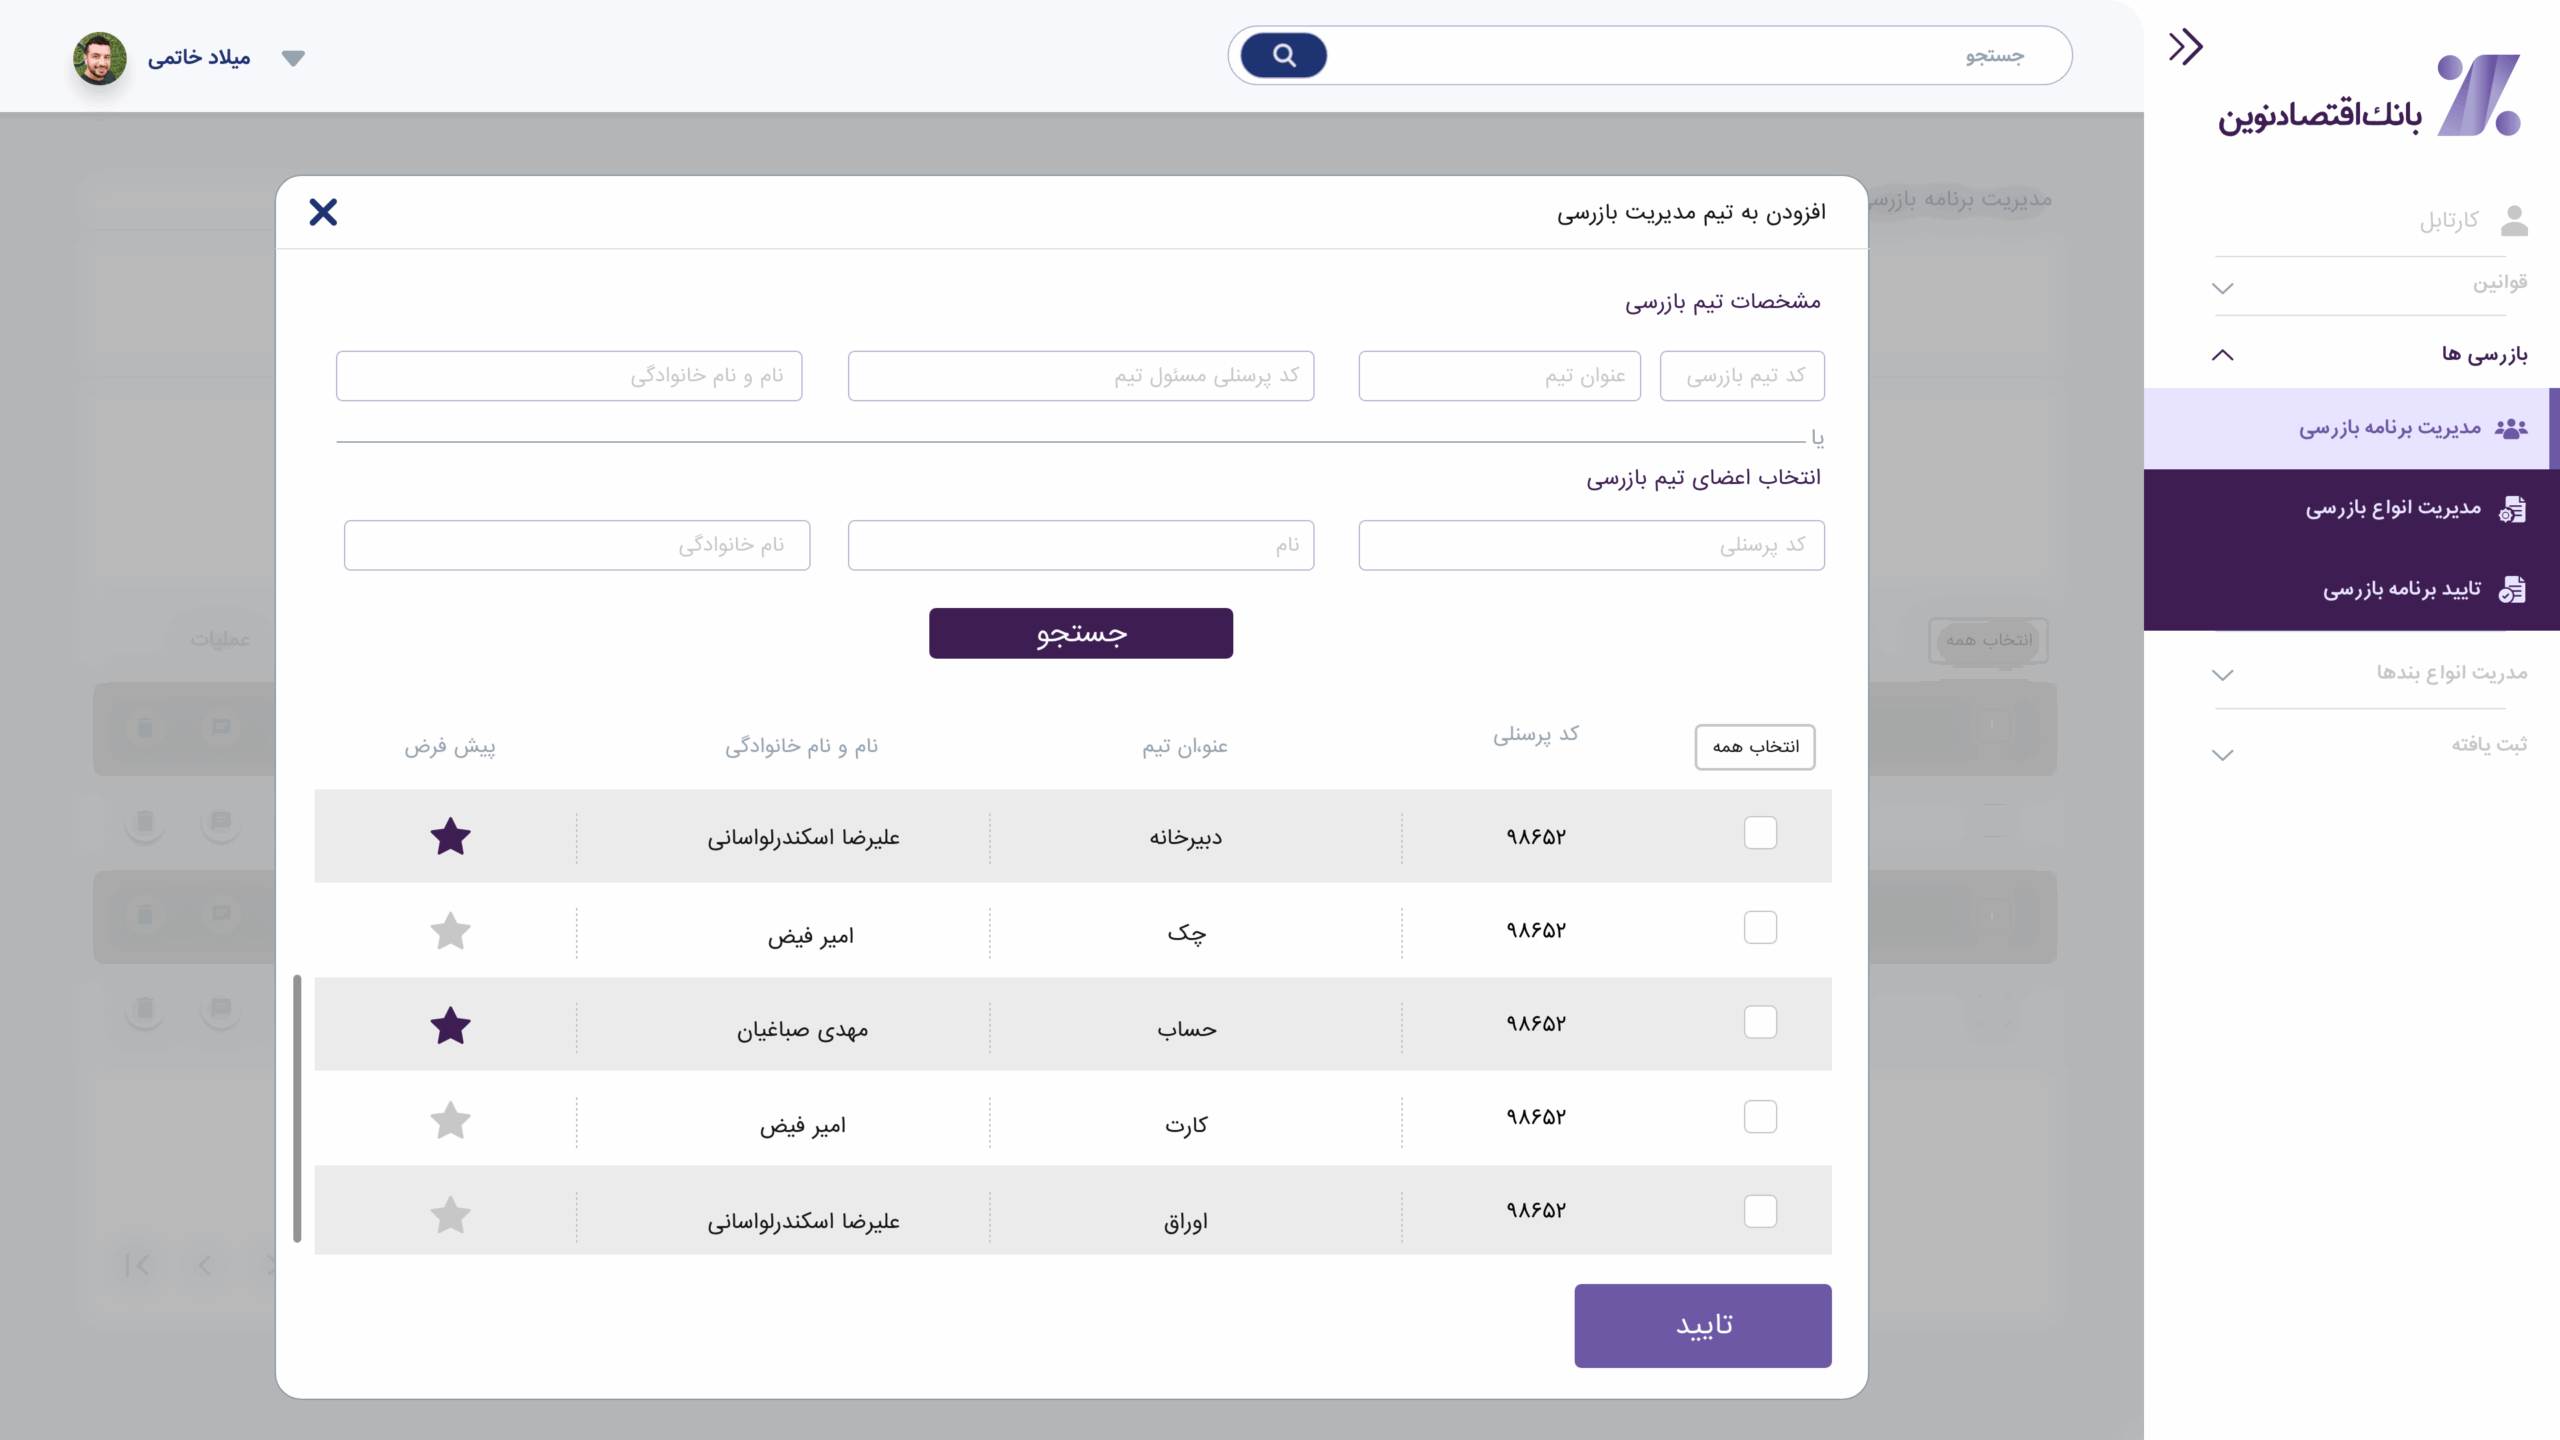The width and height of the screenshot is (2560, 1440).
Task: Collapse the sidebar with double-chevron icon
Action: point(2185,47)
